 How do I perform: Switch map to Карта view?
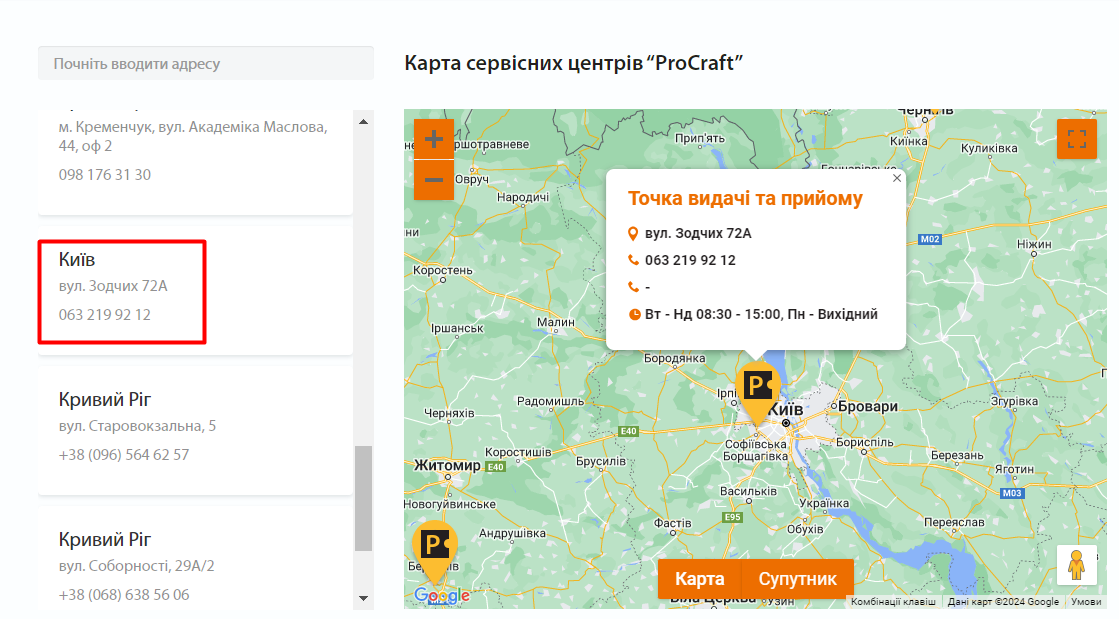click(x=699, y=579)
